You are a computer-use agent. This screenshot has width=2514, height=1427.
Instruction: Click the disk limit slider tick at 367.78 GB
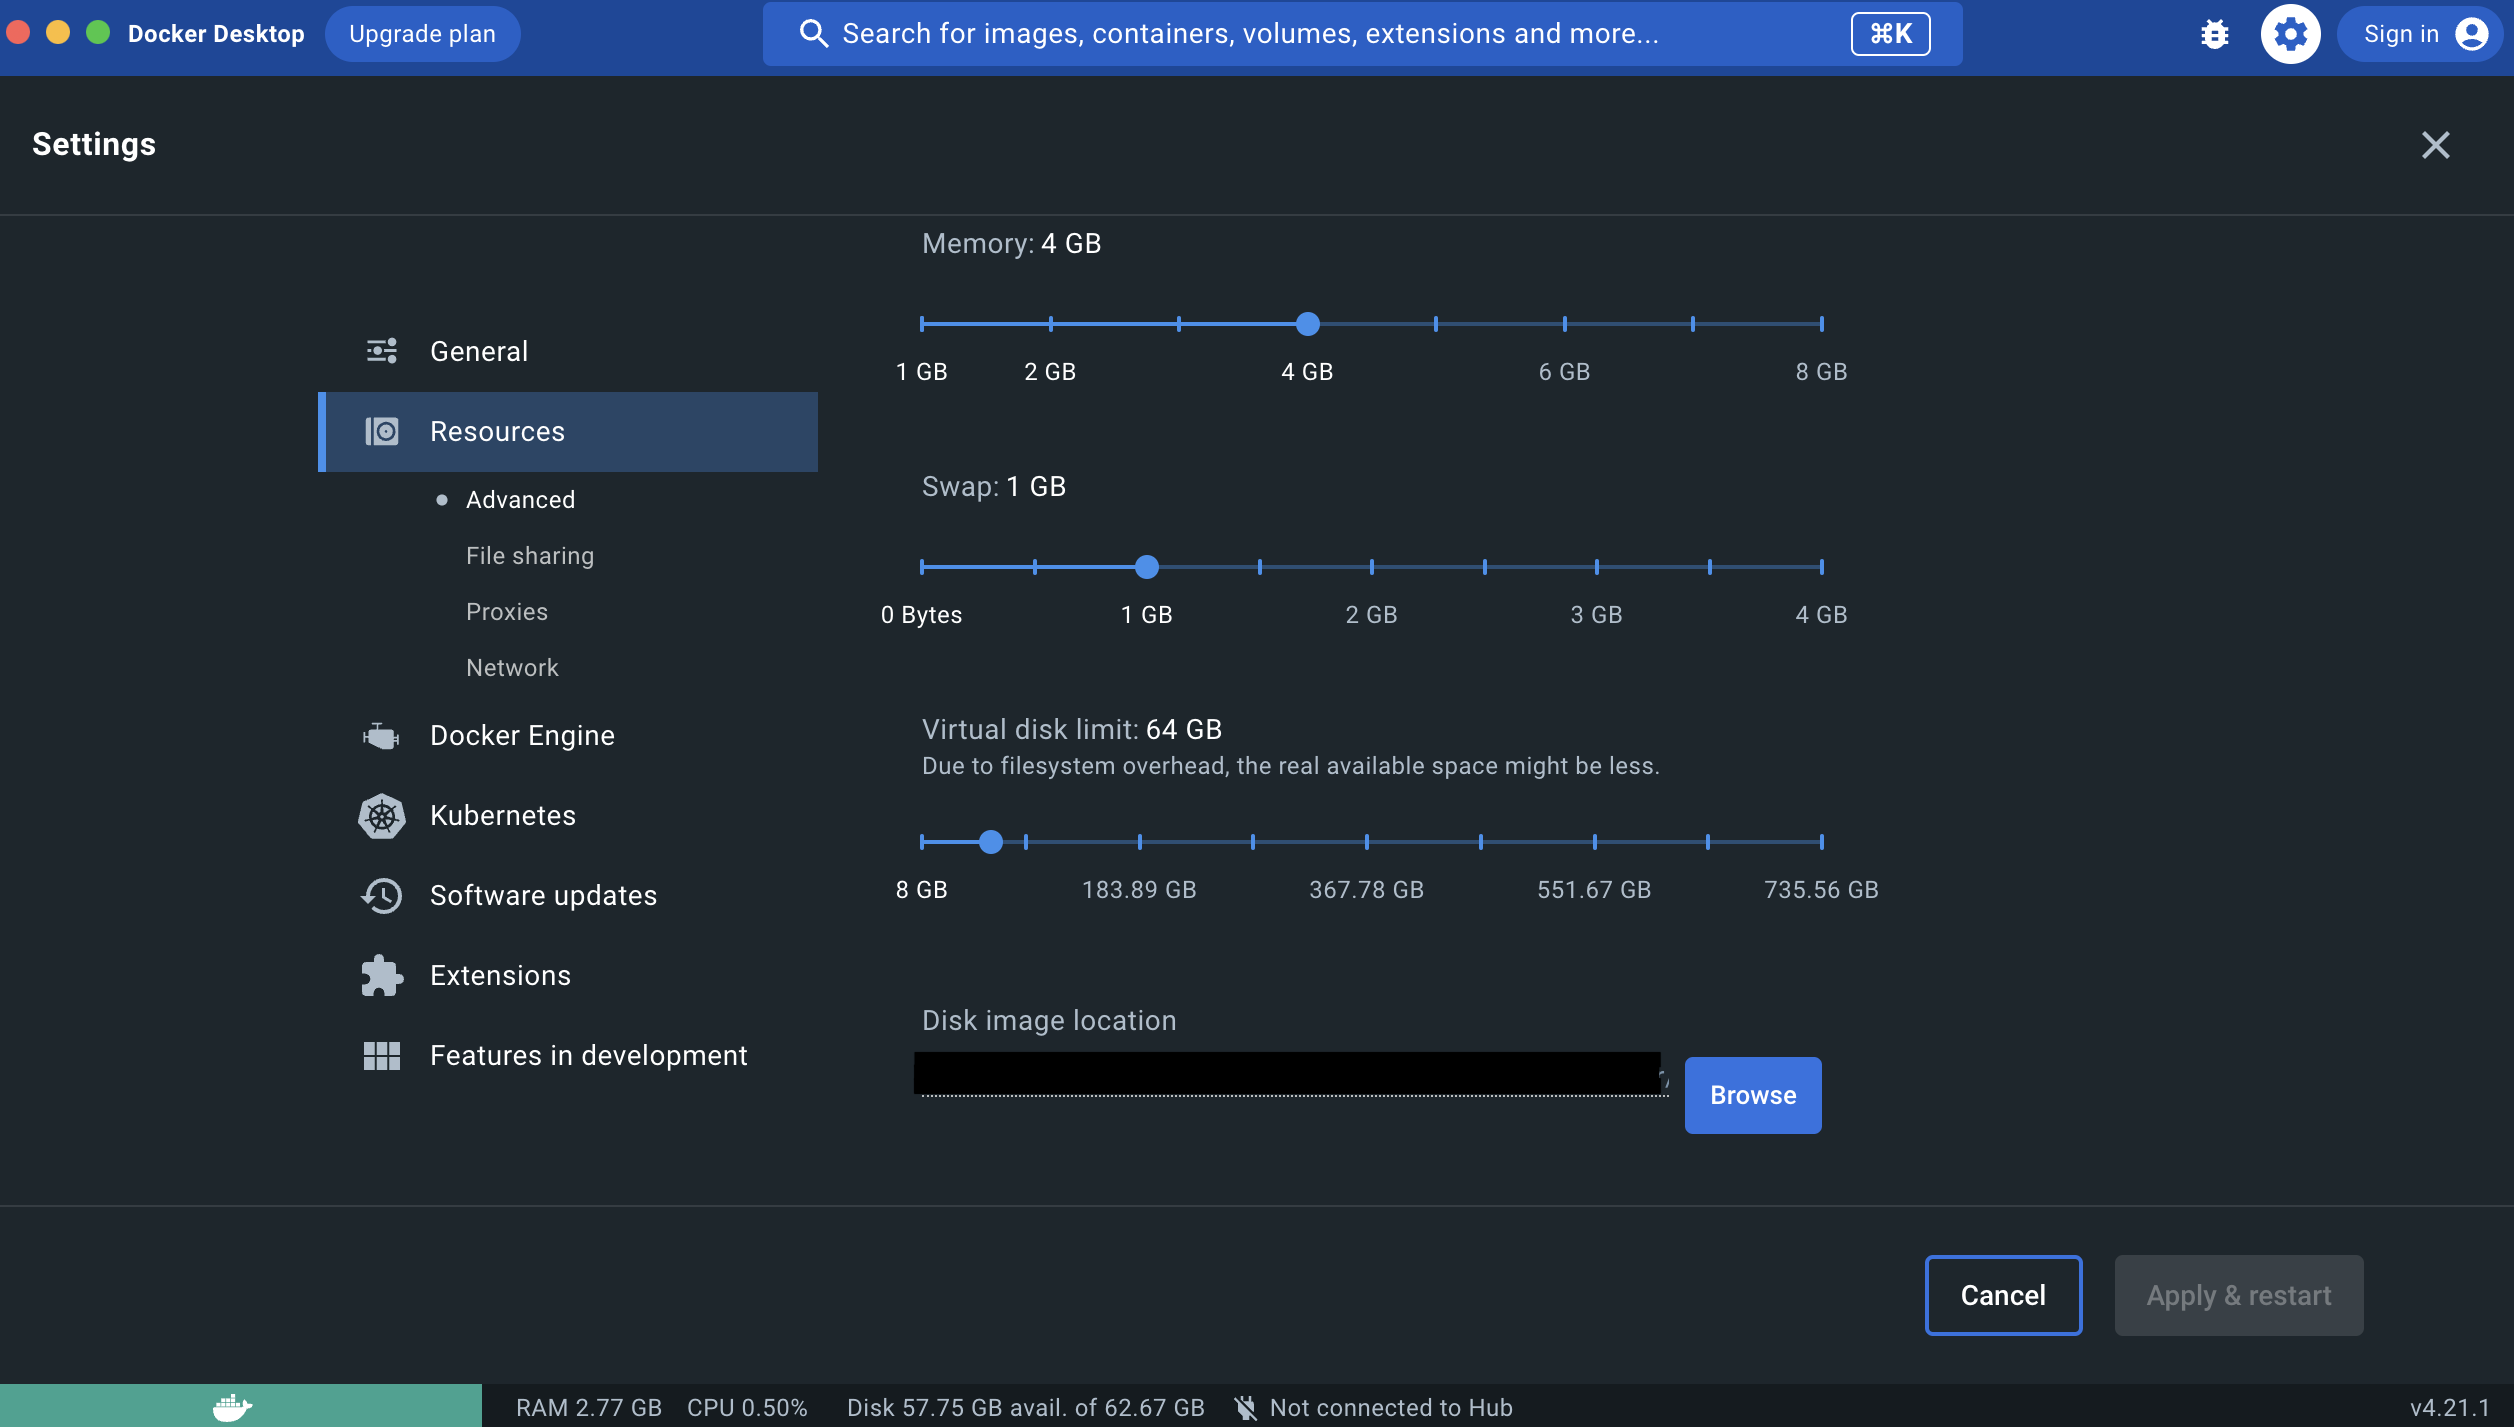click(1367, 842)
